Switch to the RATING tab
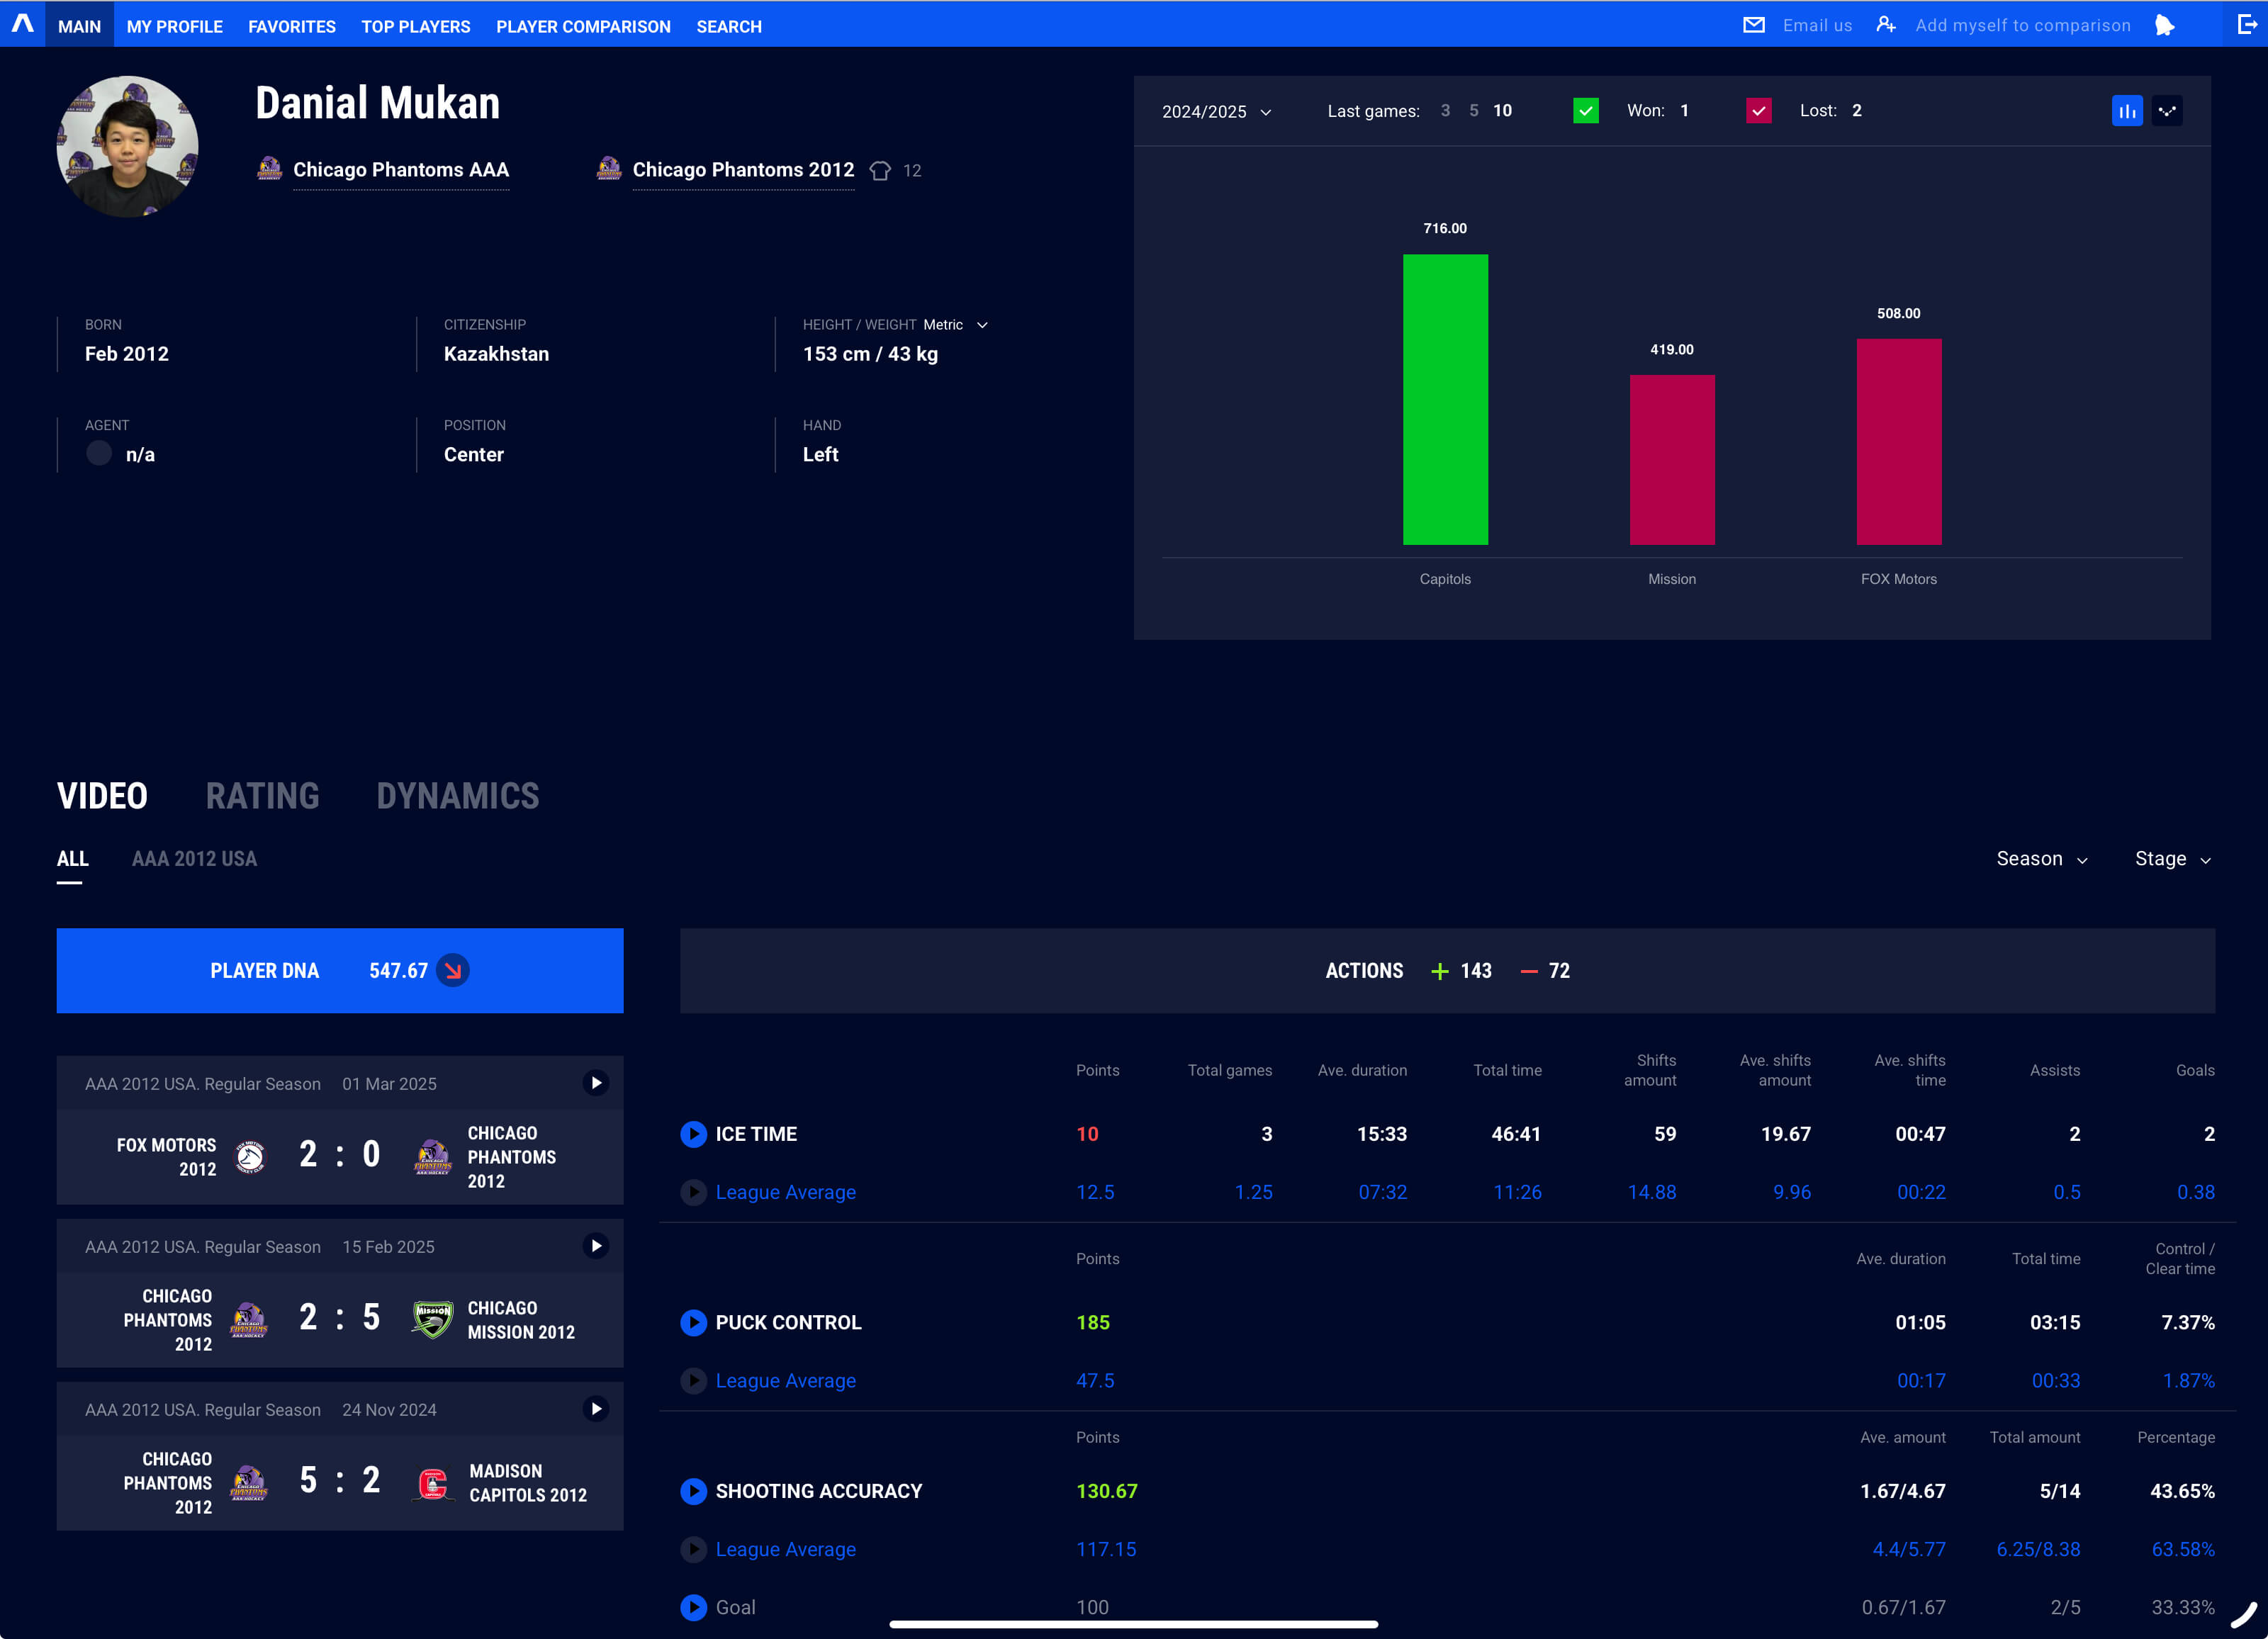This screenshot has height=1639, width=2268. 262,796
